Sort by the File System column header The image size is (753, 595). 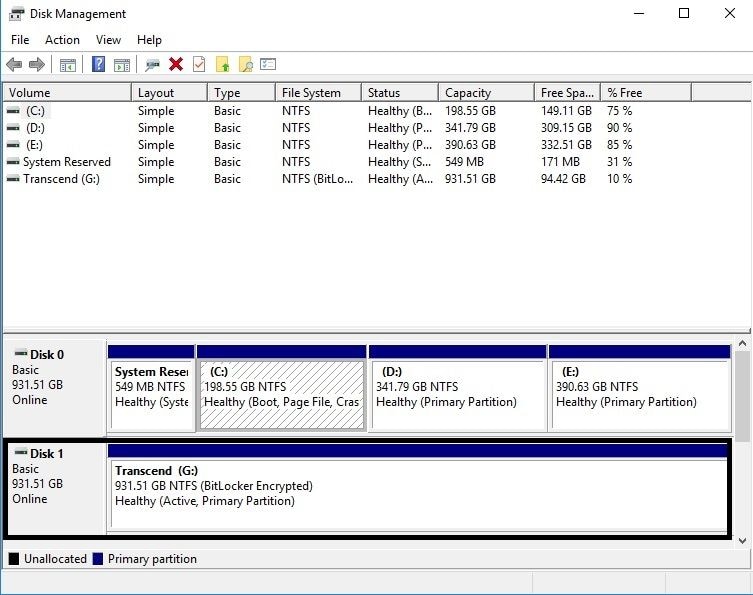pos(318,93)
